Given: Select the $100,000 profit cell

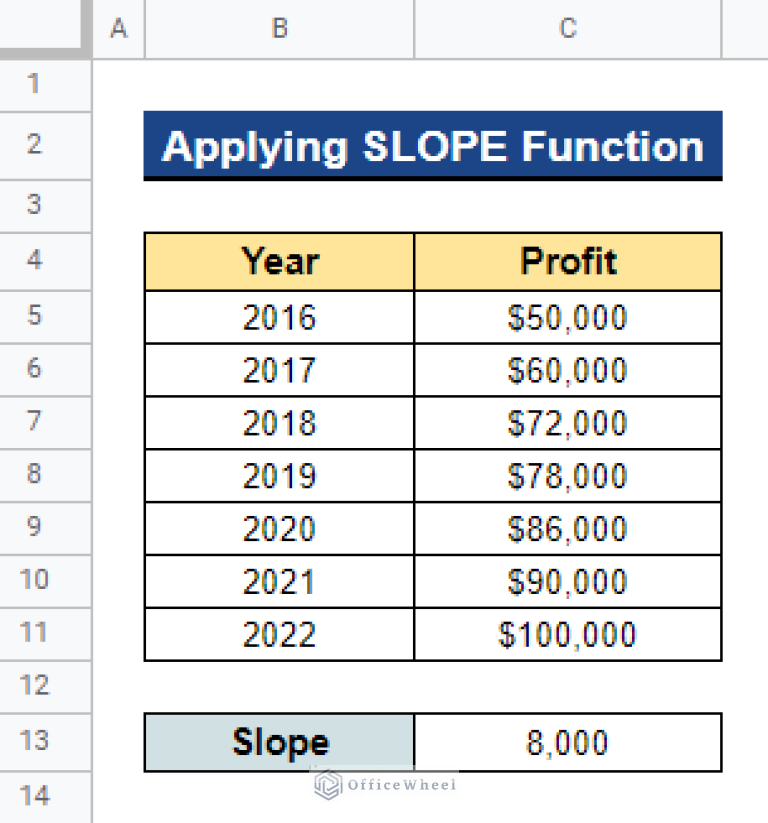Looking at the screenshot, I should coord(567,635).
